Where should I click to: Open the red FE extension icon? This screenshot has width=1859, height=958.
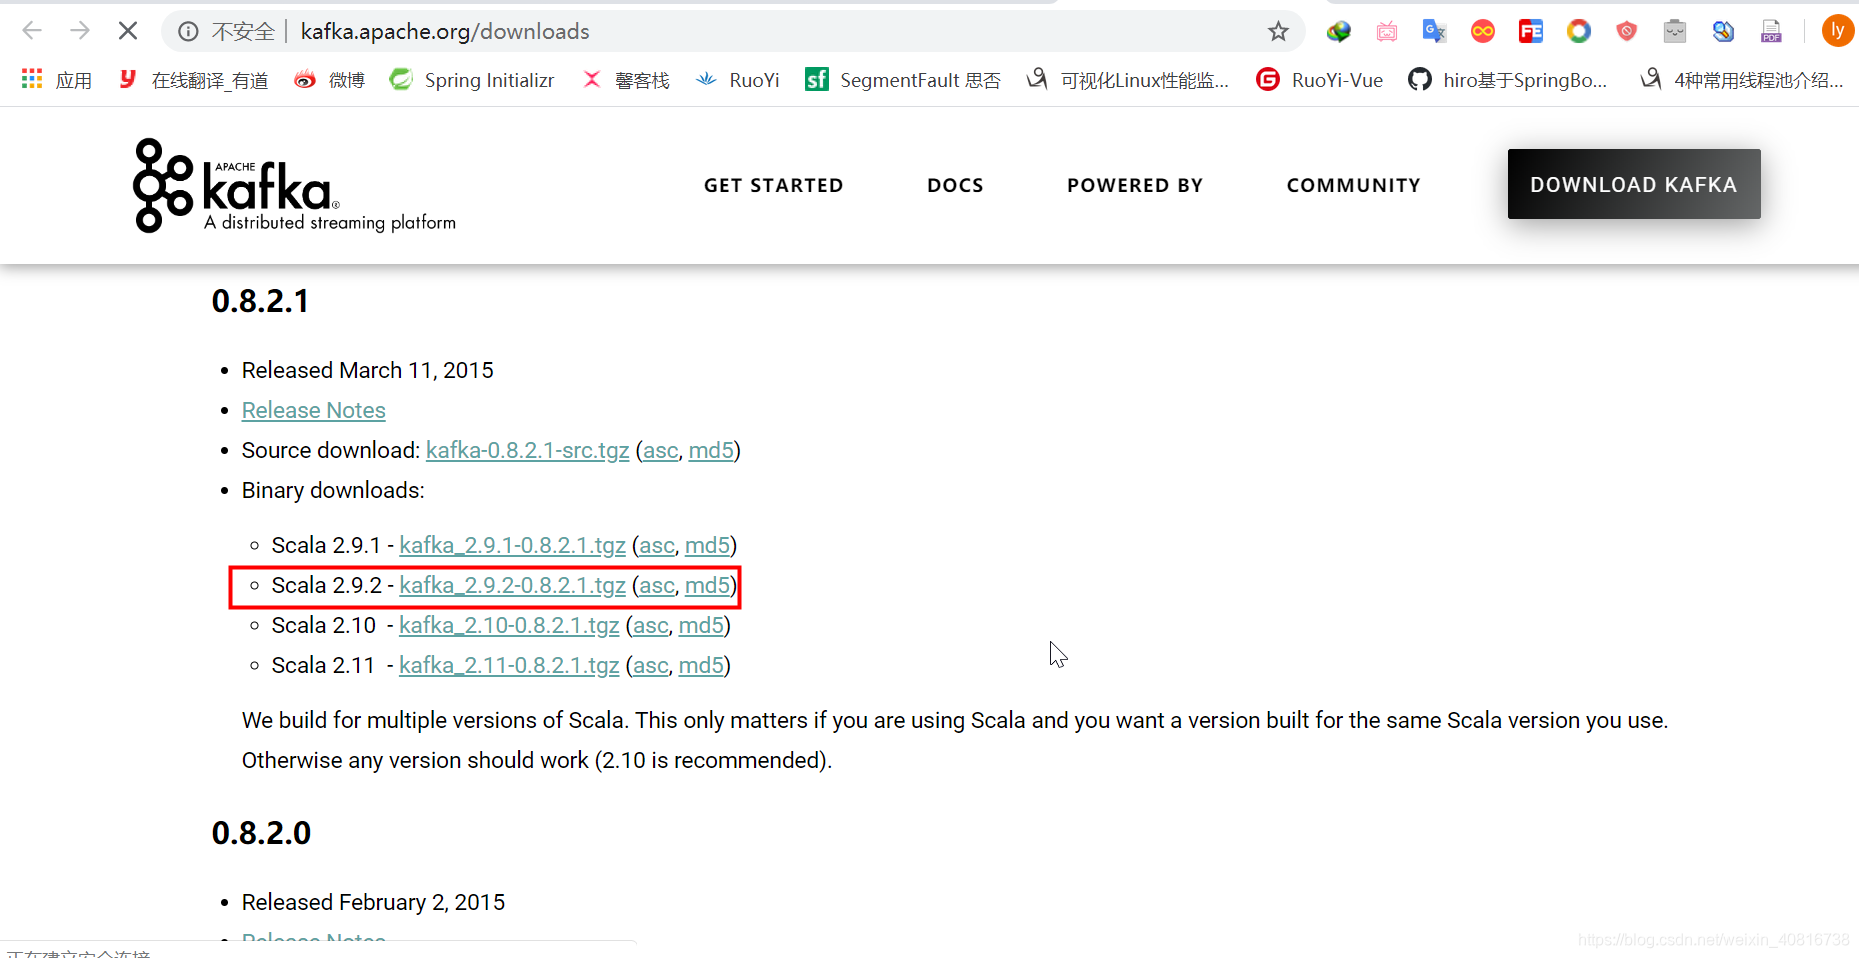pyautogui.click(x=1531, y=32)
